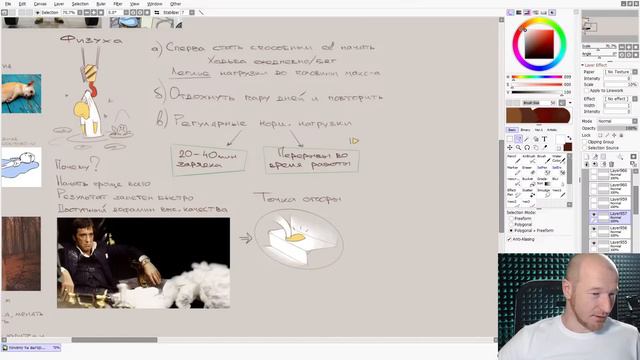Open the Stabilizer value dropdown

191,13
